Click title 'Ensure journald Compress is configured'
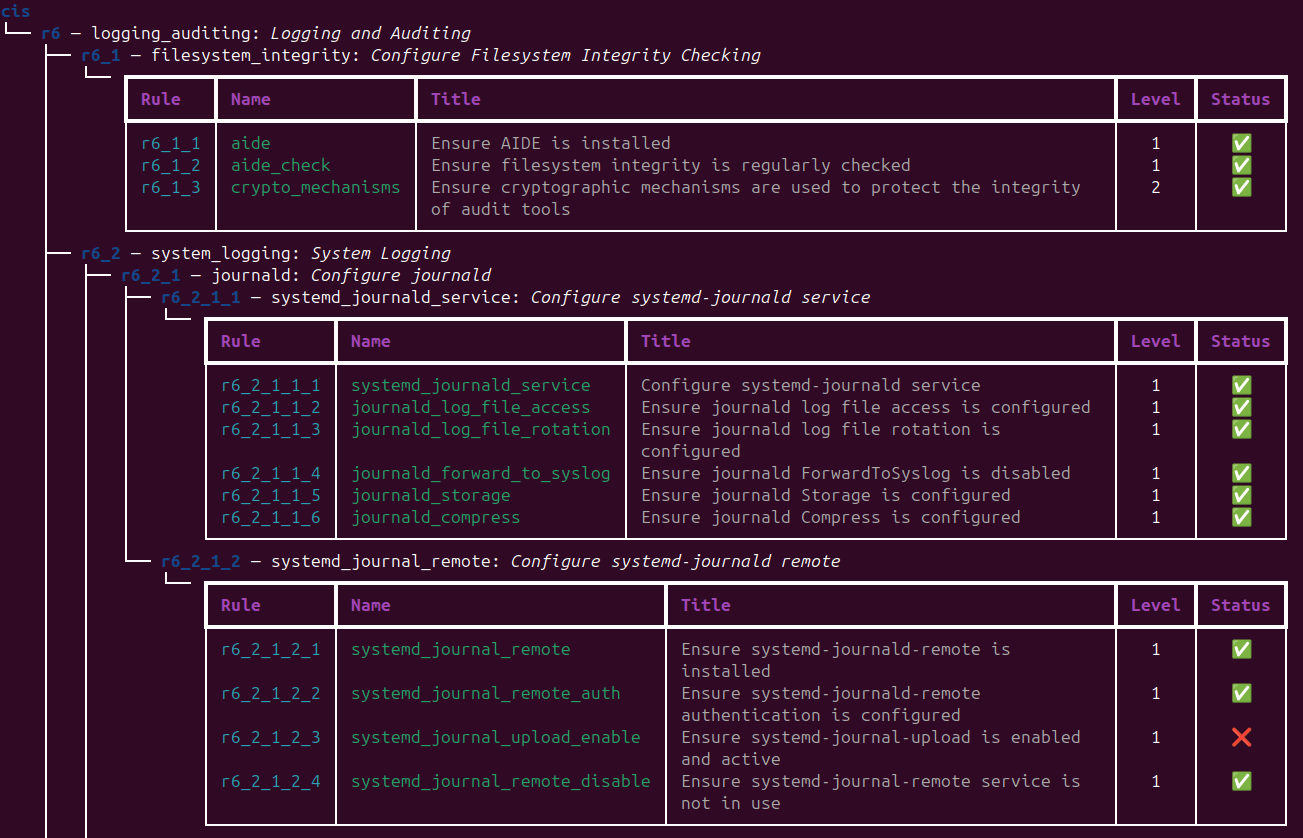1303x838 pixels. 831,517
